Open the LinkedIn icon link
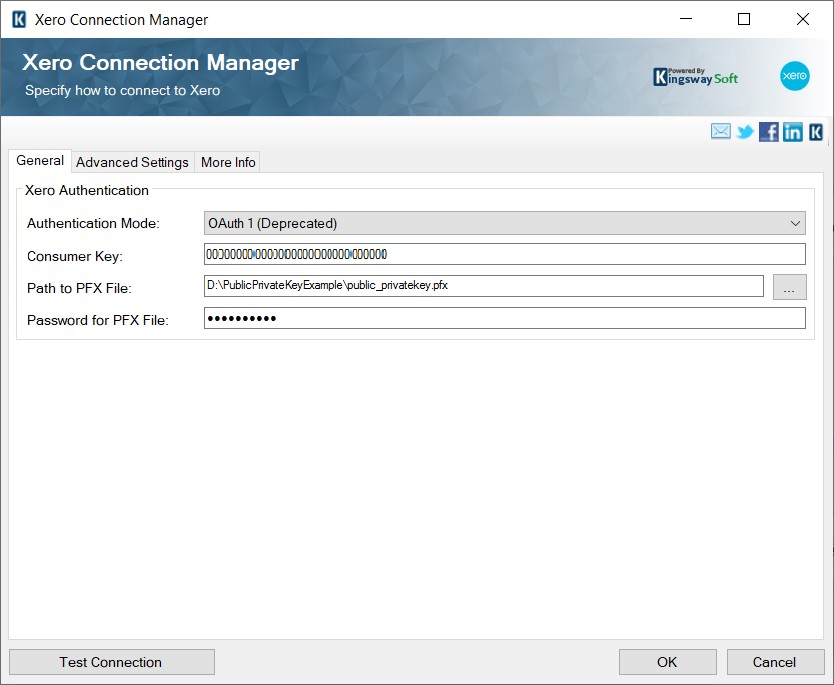The width and height of the screenshot is (834, 685). [793, 131]
